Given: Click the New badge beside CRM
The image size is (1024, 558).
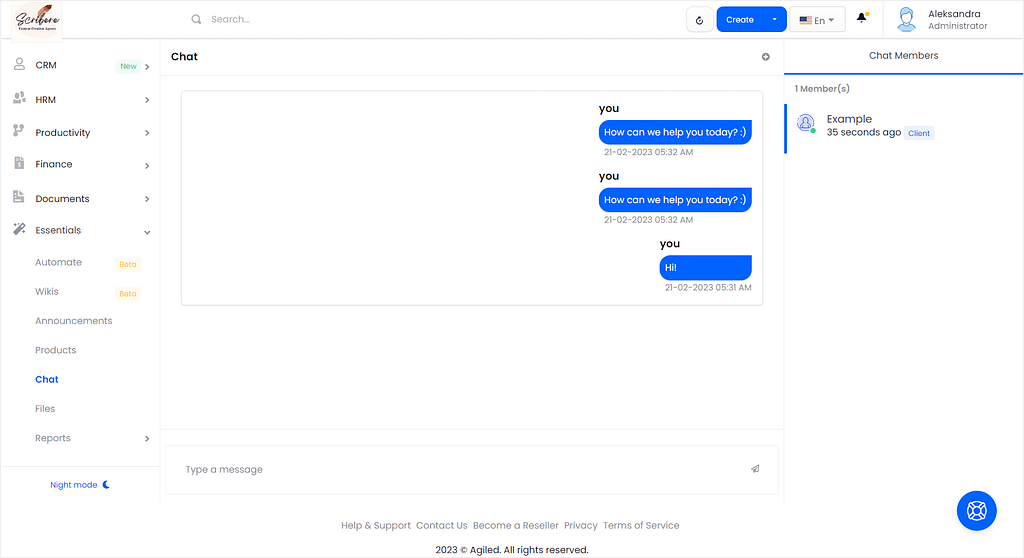Looking at the screenshot, I should tap(128, 66).
